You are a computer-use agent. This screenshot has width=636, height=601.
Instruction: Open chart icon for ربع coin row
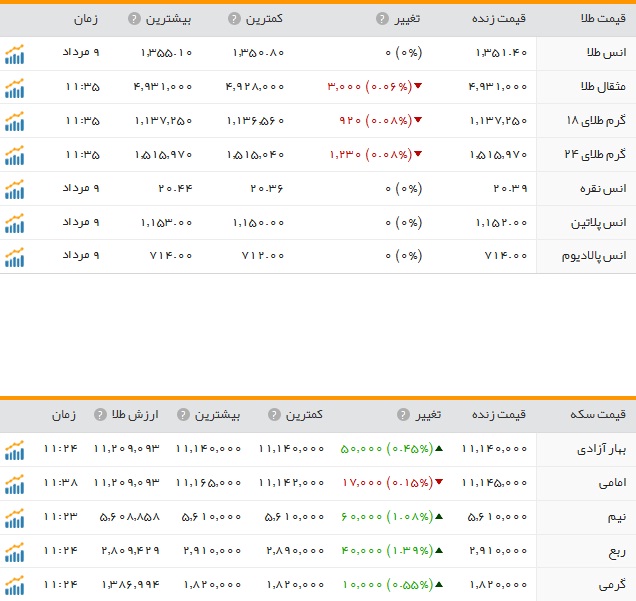[x=15, y=552]
